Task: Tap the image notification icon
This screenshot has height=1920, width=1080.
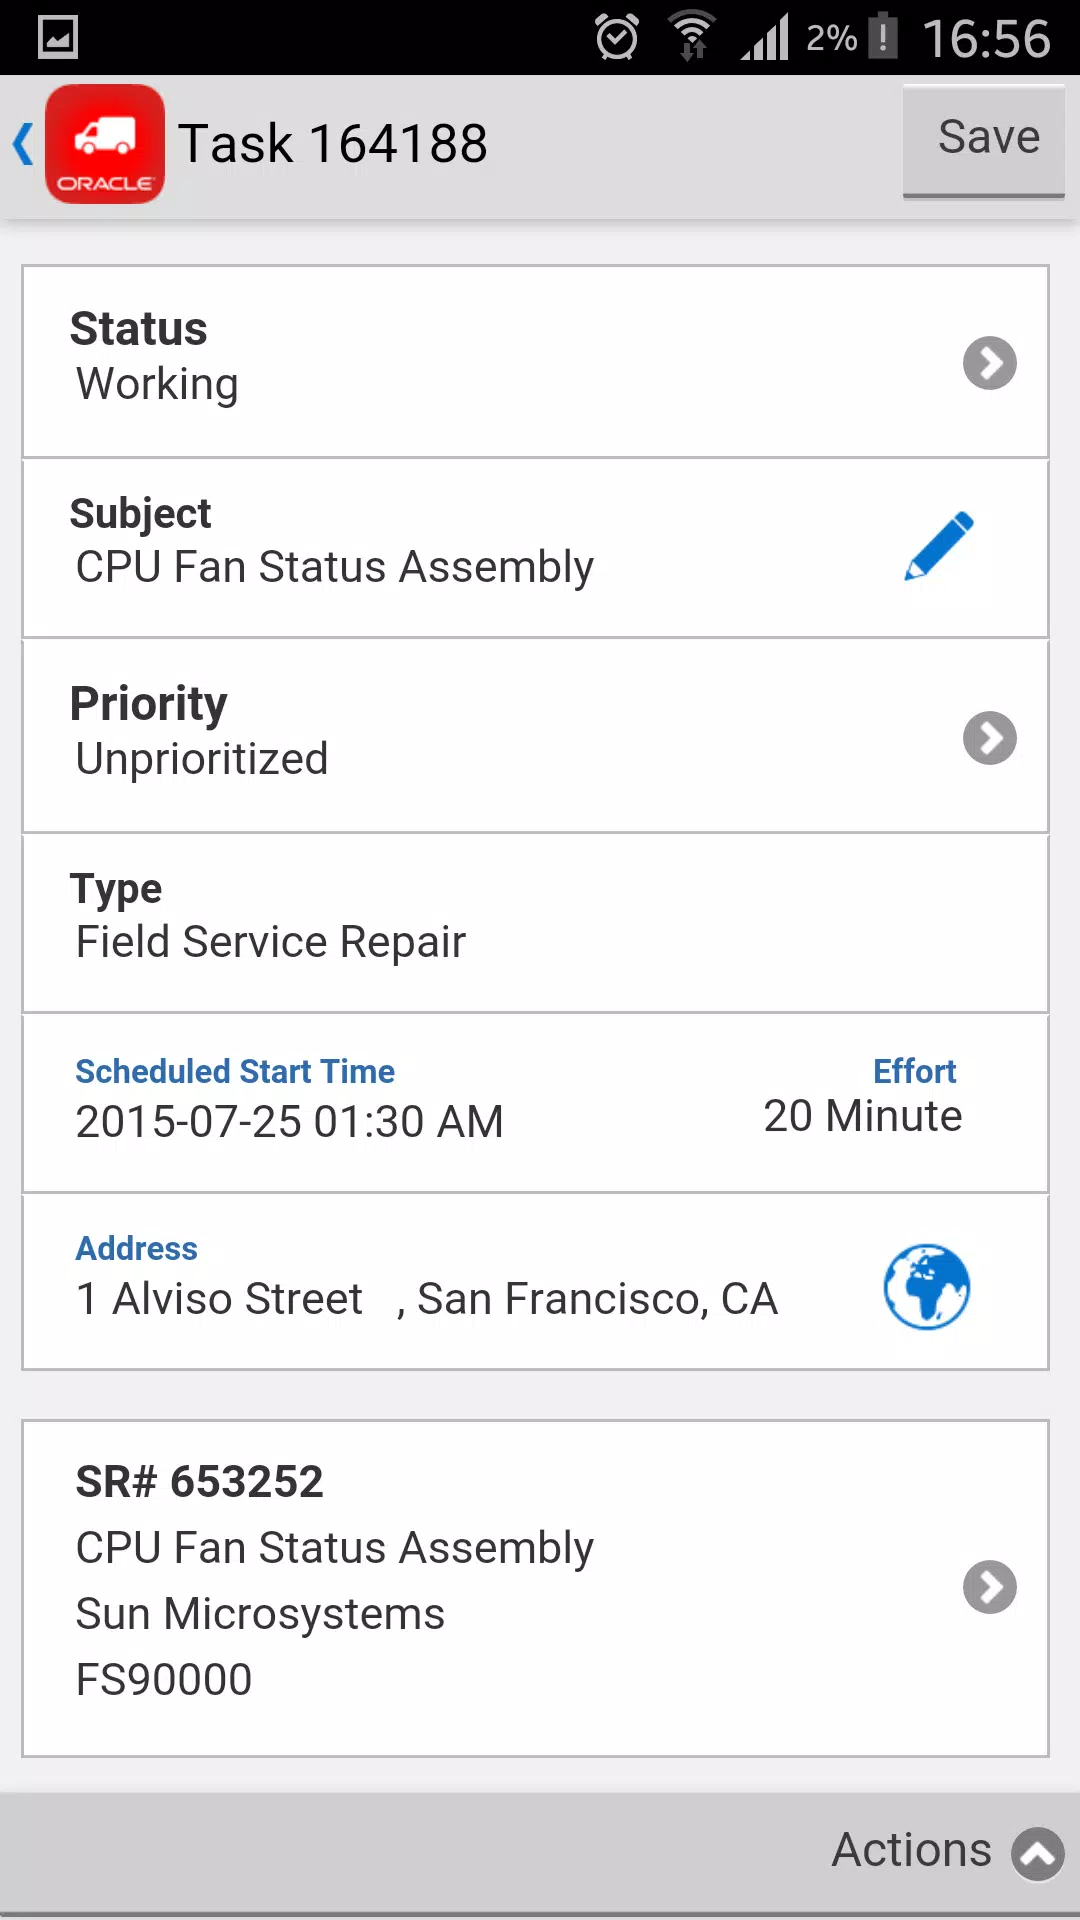Action: pos(58,38)
